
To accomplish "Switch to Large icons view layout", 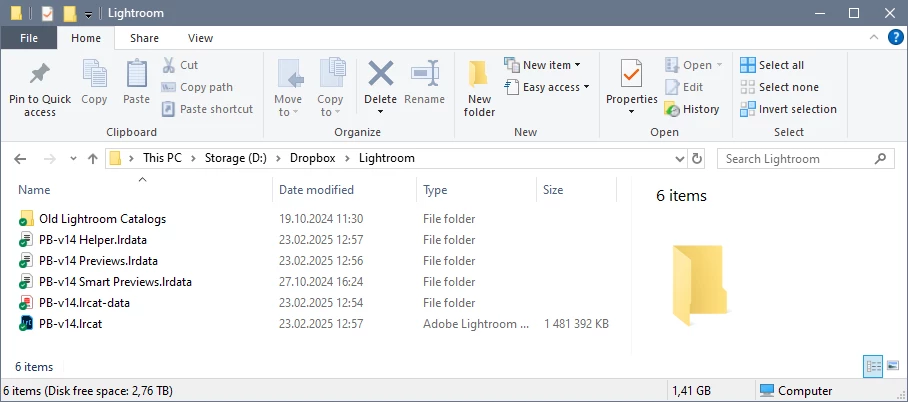I will (893, 366).
